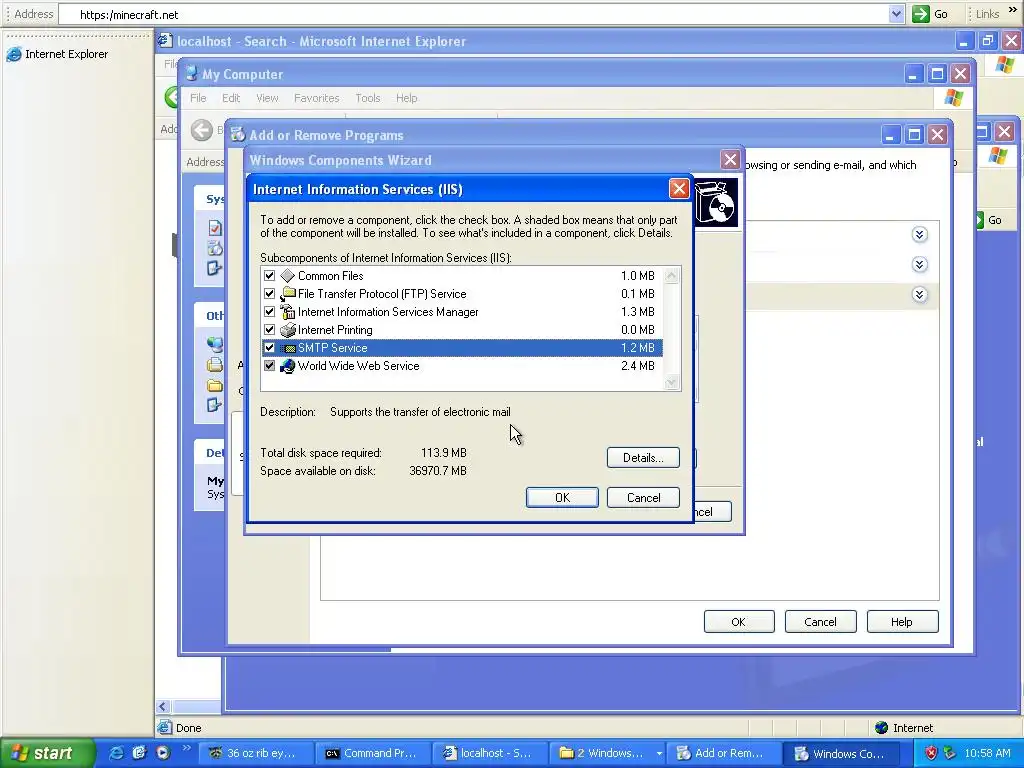
Task: Click the Details... button in IIS dialog
Action: point(643,458)
